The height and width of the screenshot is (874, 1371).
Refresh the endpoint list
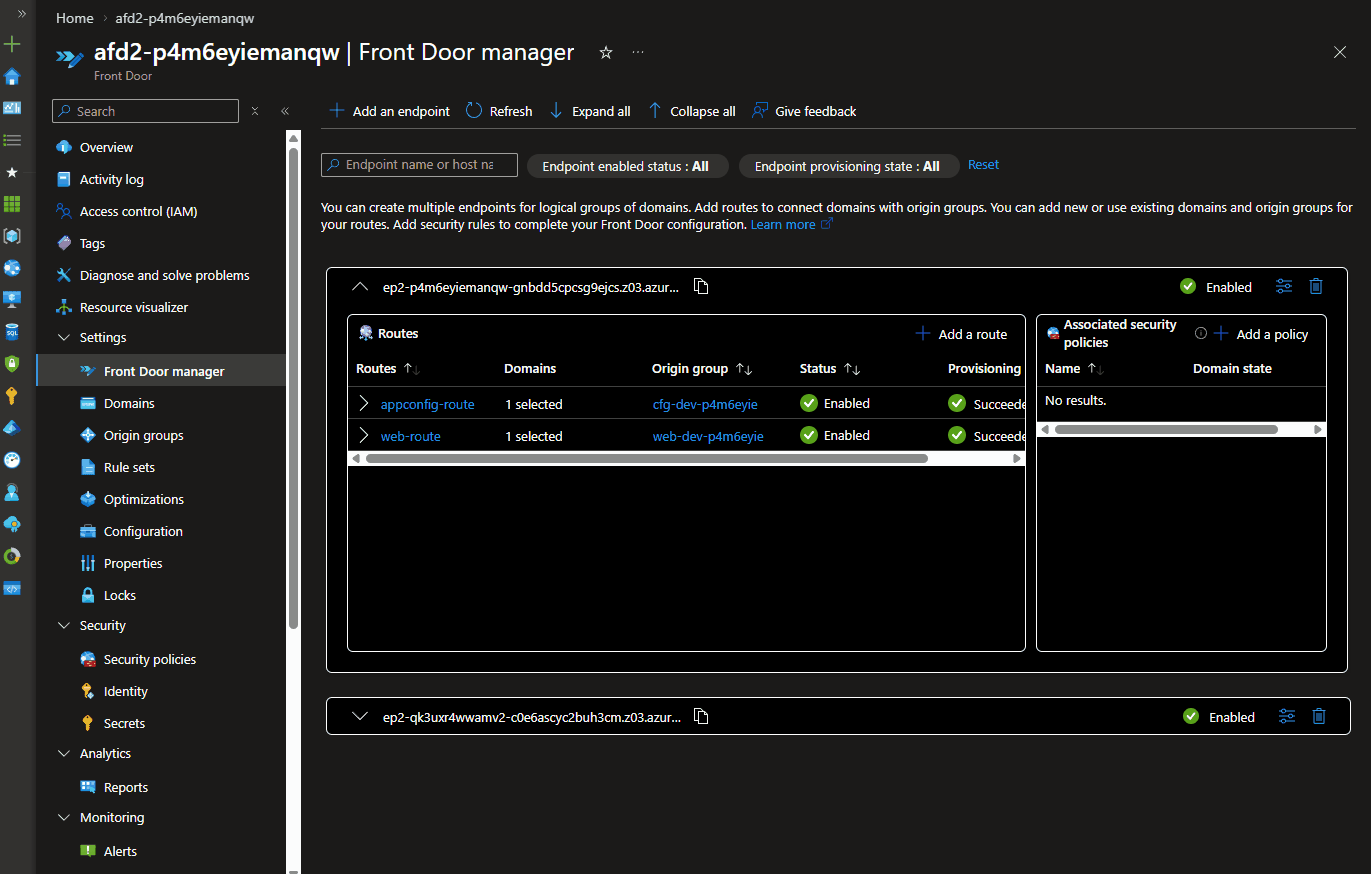(x=498, y=111)
